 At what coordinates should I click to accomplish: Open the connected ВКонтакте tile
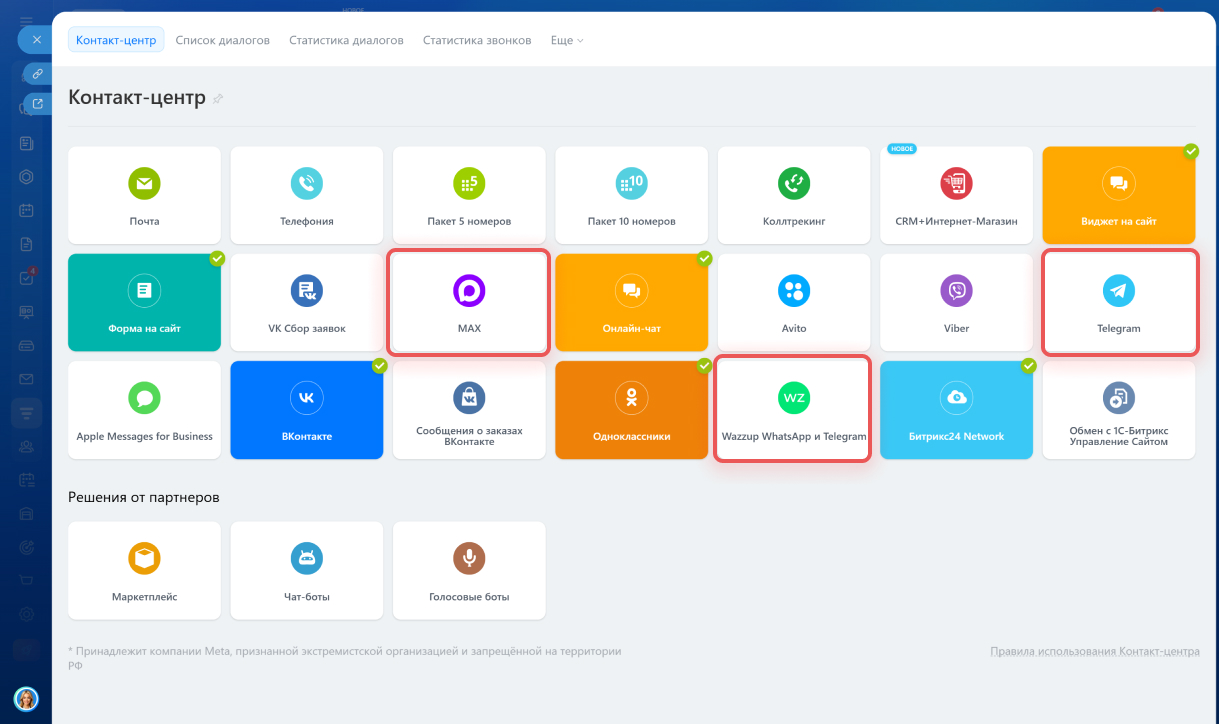point(306,410)
